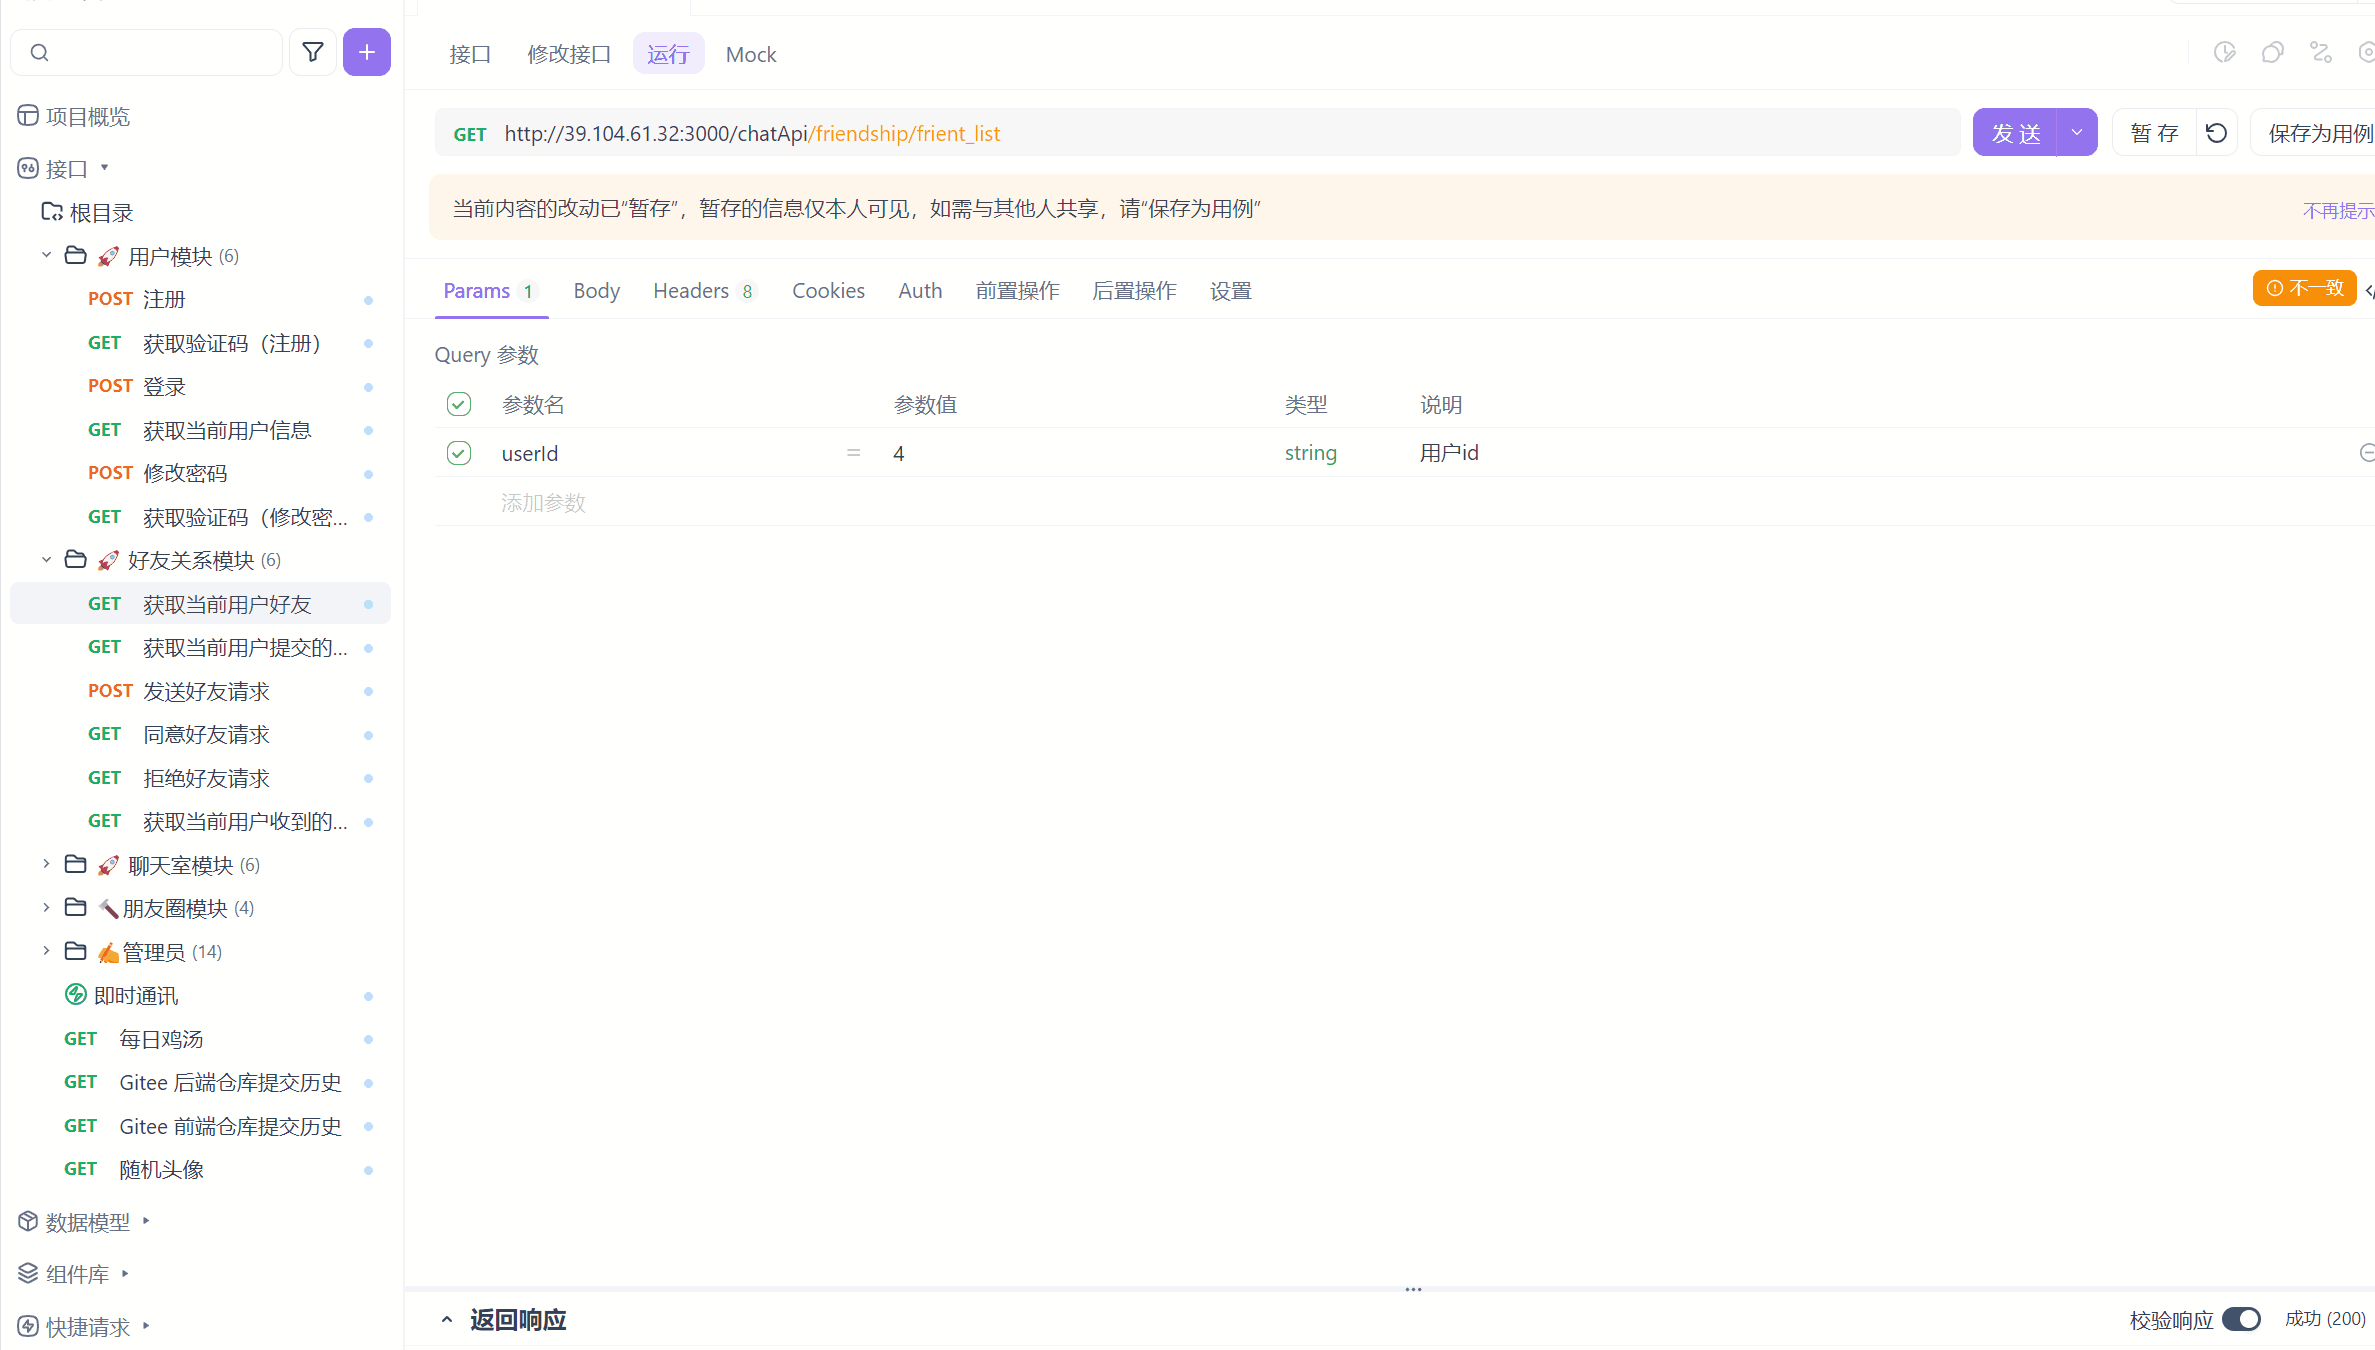Expand the 数据模型 section arrow
The image size is (2375, 1350).
146,1221
